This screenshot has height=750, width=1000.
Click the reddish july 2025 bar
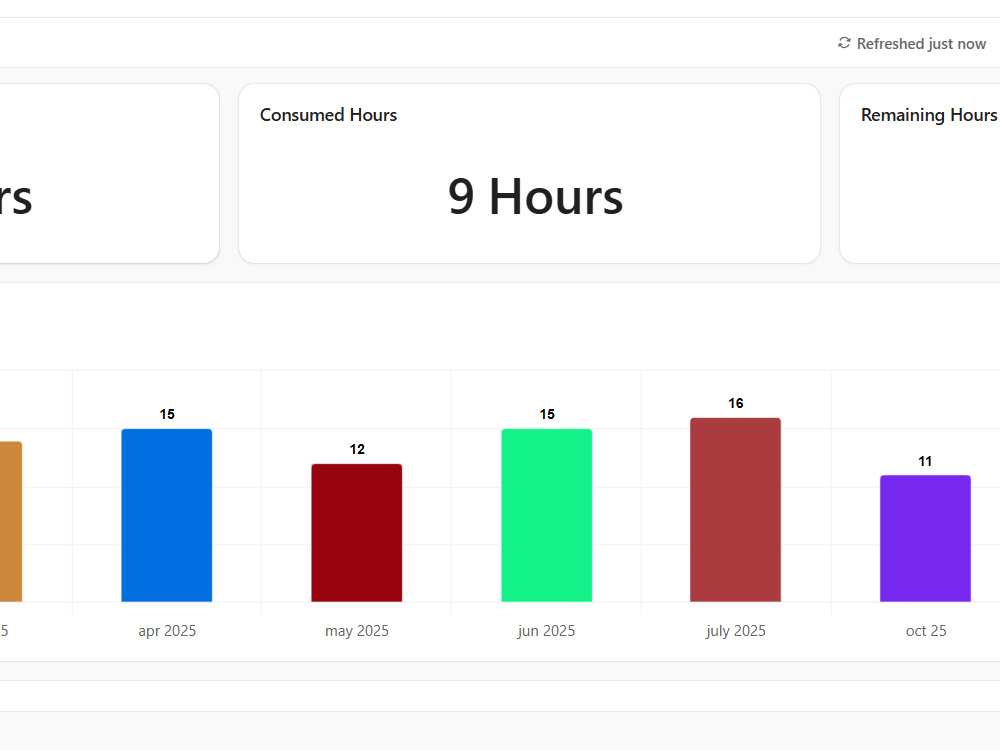point(735,510)
